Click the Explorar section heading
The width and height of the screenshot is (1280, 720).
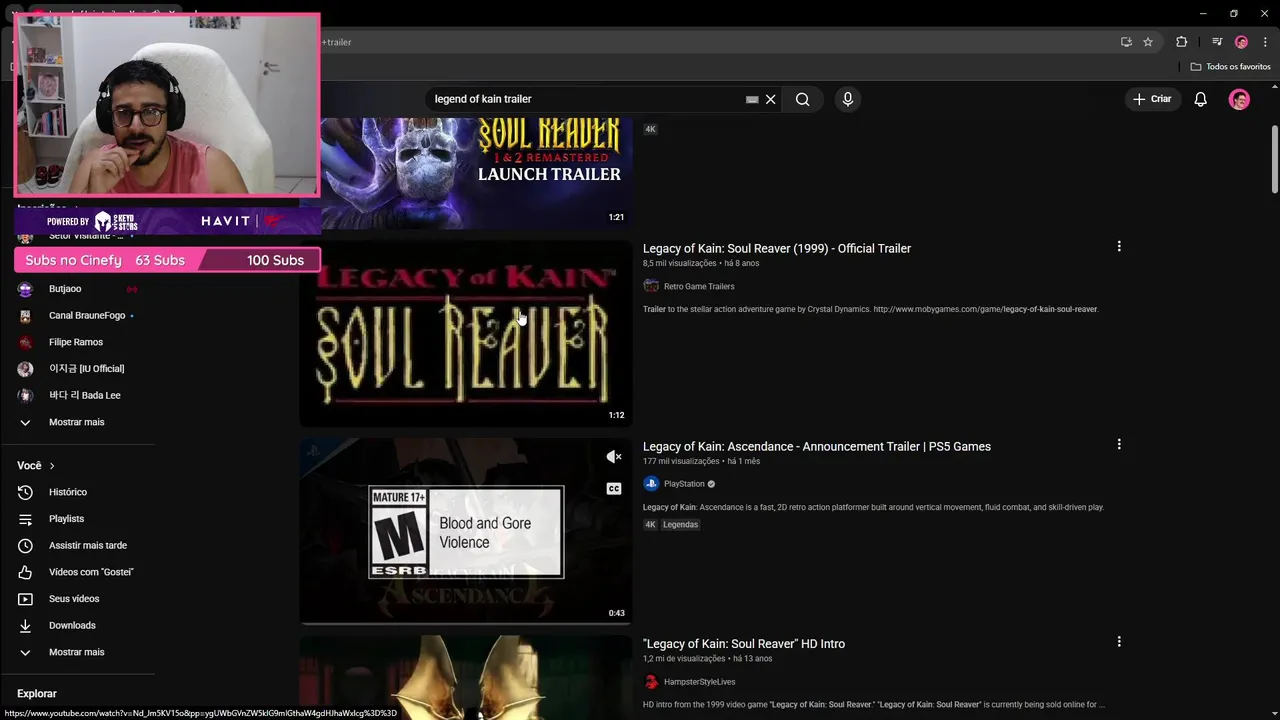point(37,694)
